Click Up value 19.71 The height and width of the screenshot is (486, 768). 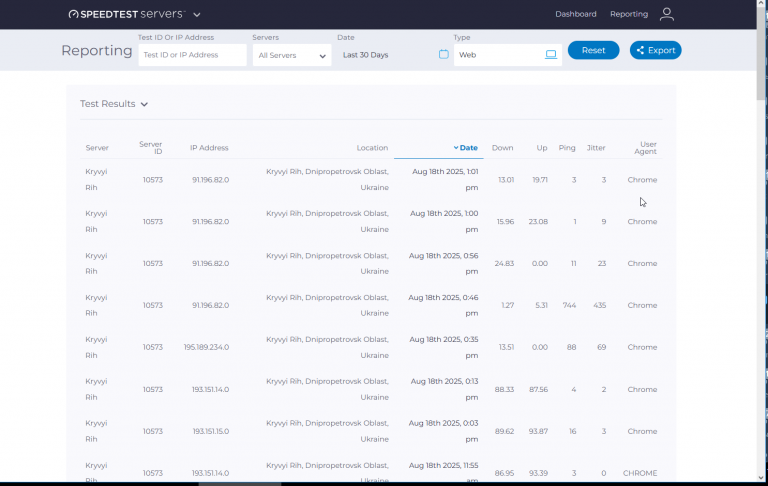click(540, 180)
